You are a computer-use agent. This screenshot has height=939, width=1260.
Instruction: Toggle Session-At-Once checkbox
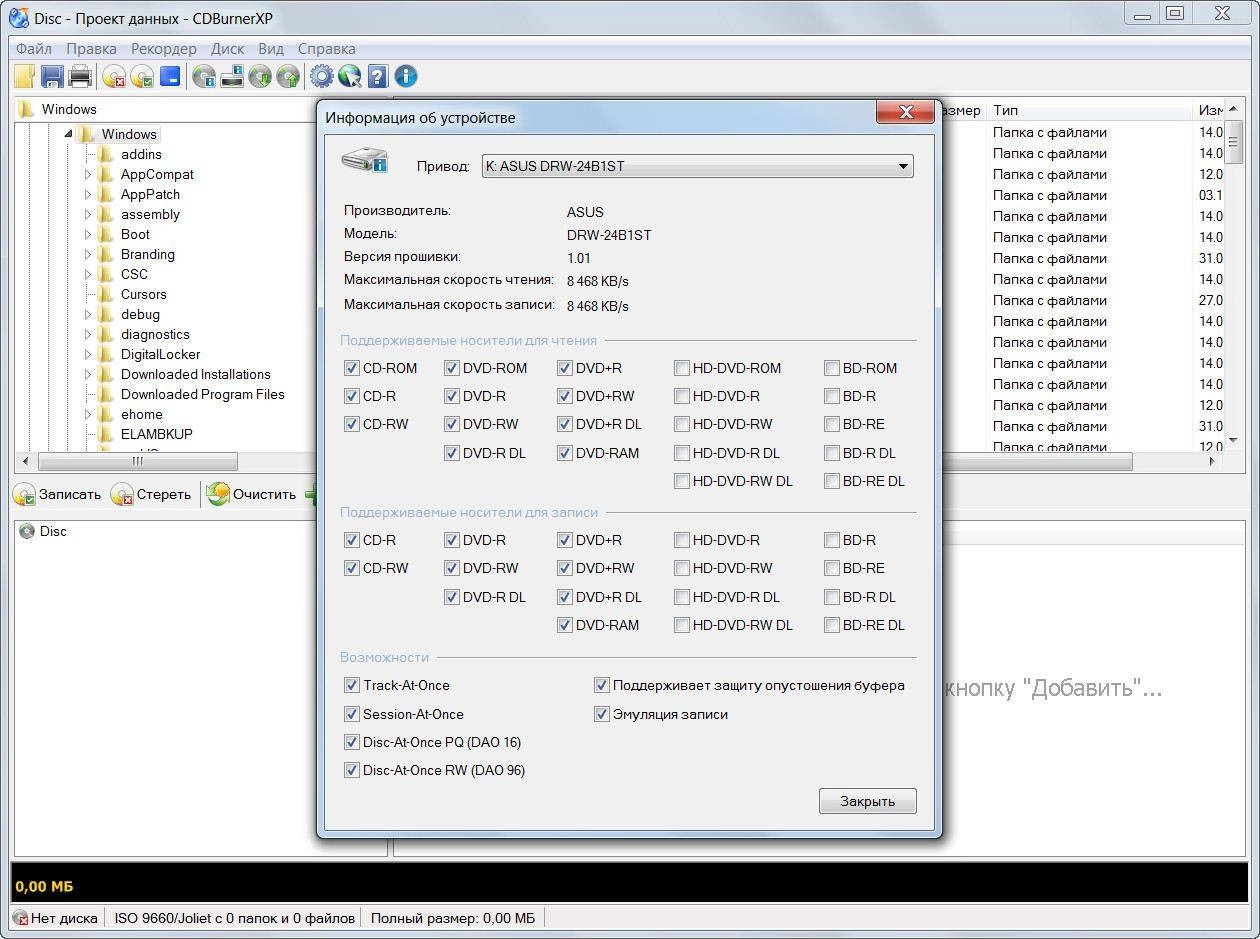pyautogui.click(x=351, y=714)
